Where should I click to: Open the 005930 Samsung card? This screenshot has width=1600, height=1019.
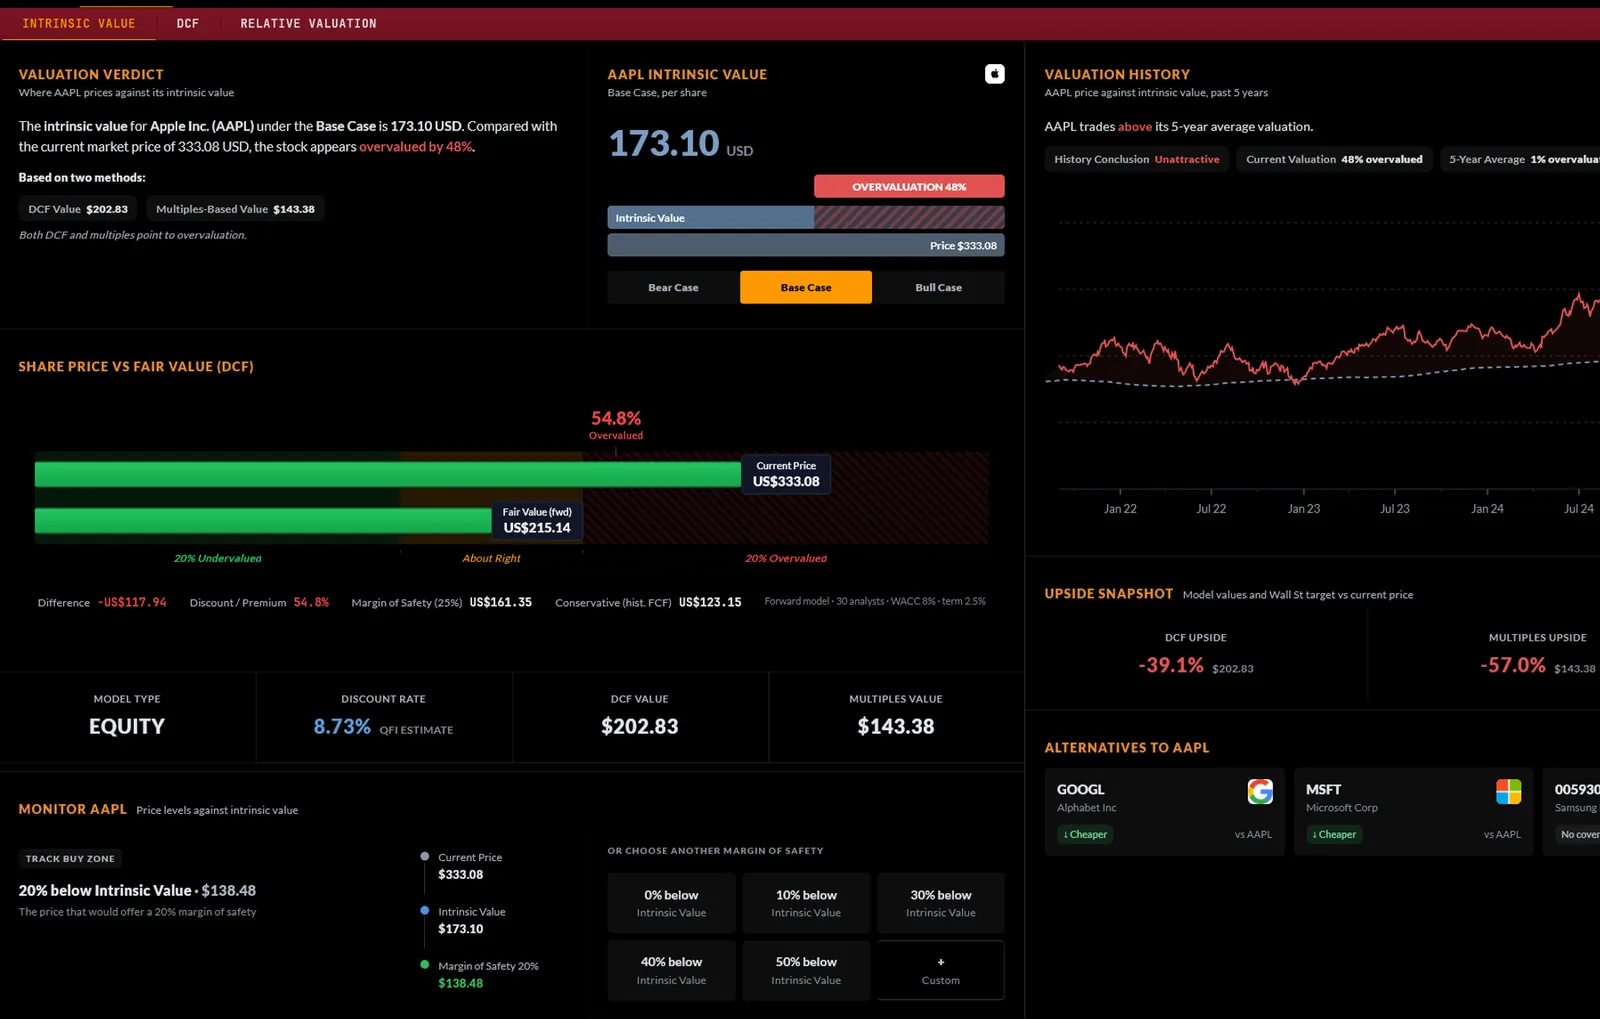[x=1571, y=811]
